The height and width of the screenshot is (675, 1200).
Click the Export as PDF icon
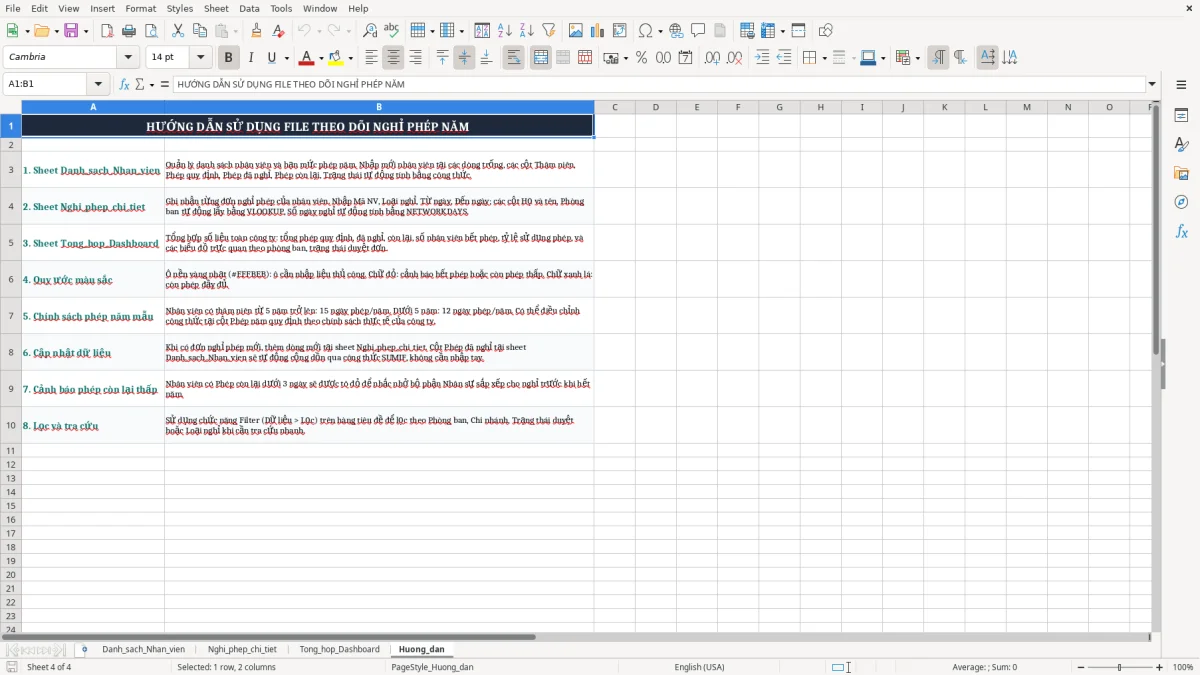point(107,31)
